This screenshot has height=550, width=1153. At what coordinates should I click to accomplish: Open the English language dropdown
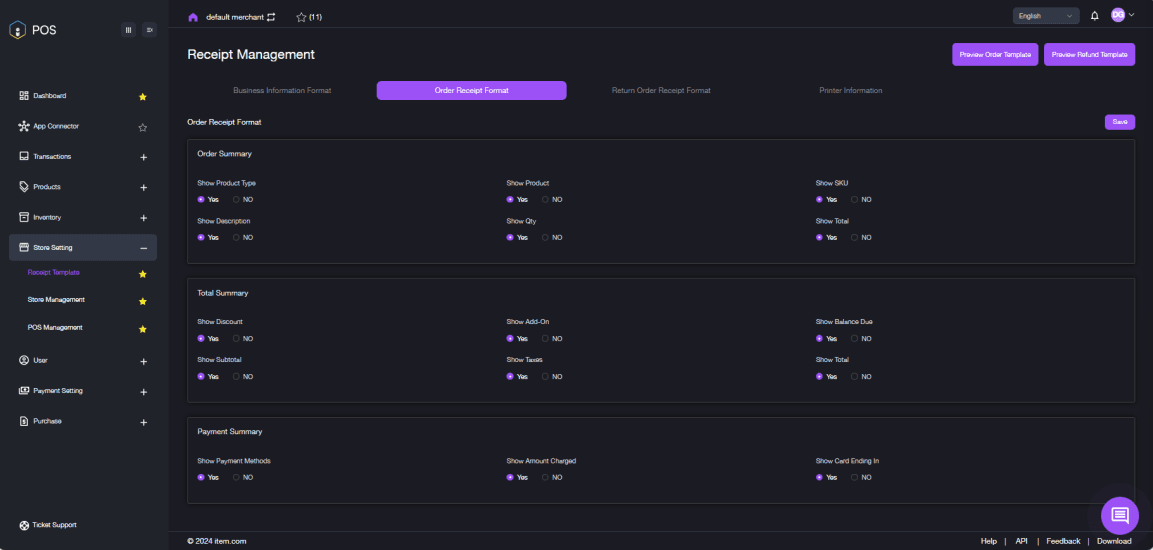pyautogui.click(x=1046, y=15)
